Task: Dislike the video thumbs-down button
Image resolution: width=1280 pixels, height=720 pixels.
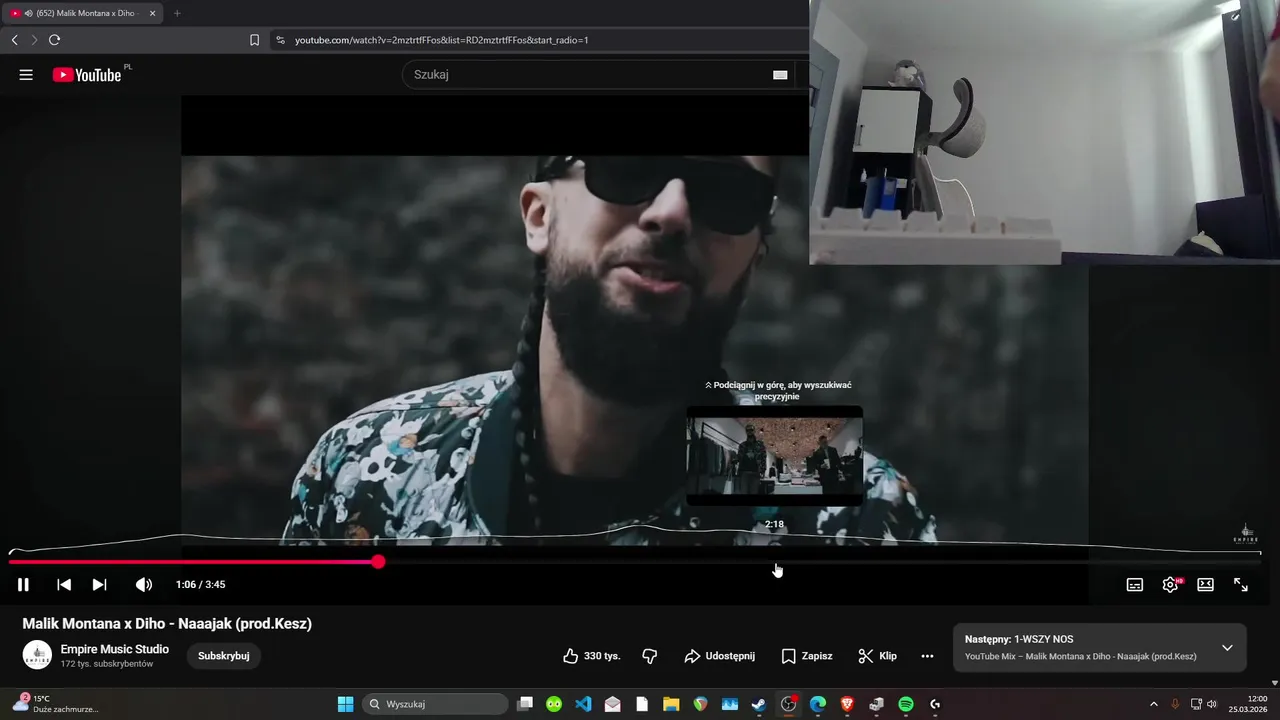Action: 649,656
